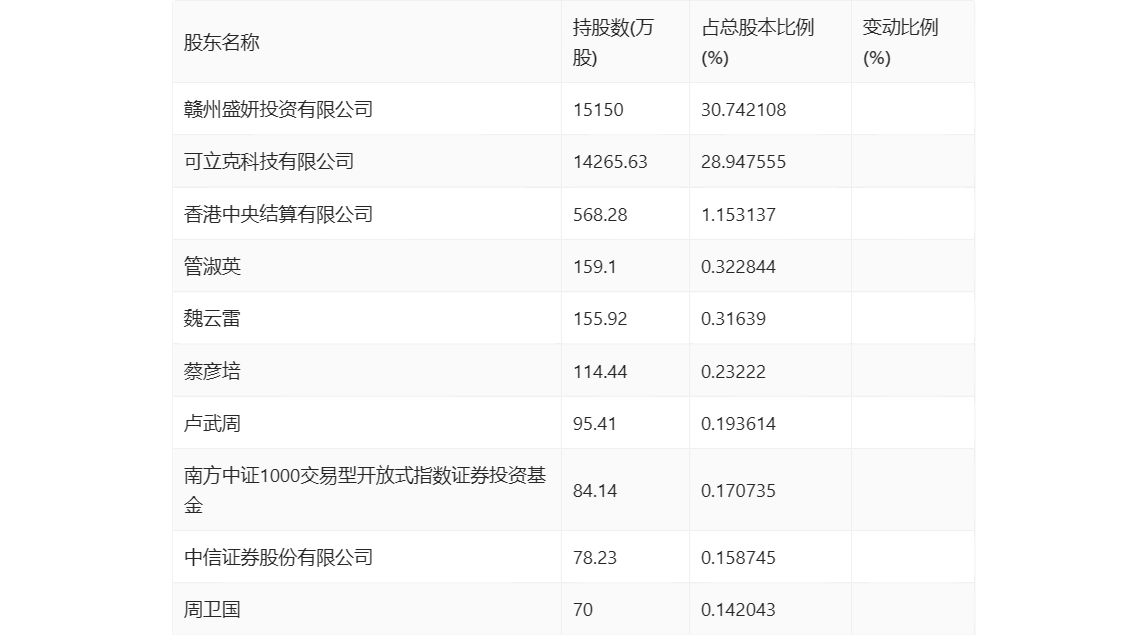1148x635 pixels.
Task: Select shareholder 管淑英
Action: 212,266
